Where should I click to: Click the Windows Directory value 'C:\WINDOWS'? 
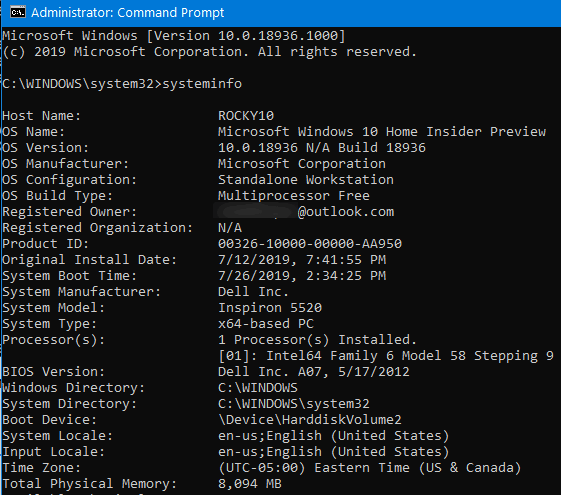(x=258, y=388)
